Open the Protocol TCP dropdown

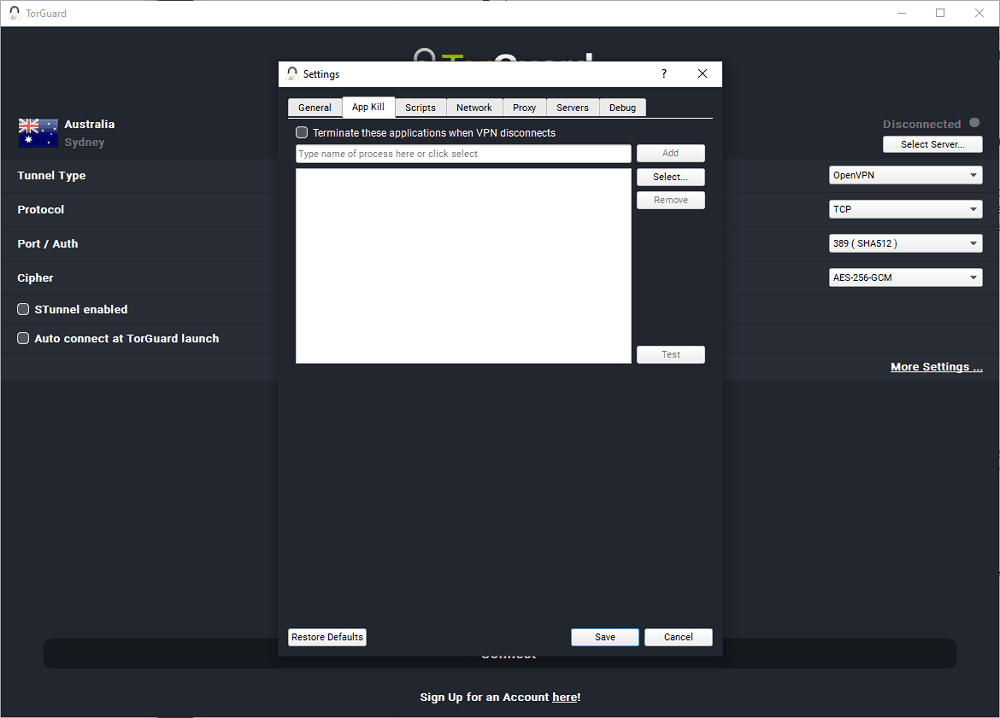(x=905, y=209)
